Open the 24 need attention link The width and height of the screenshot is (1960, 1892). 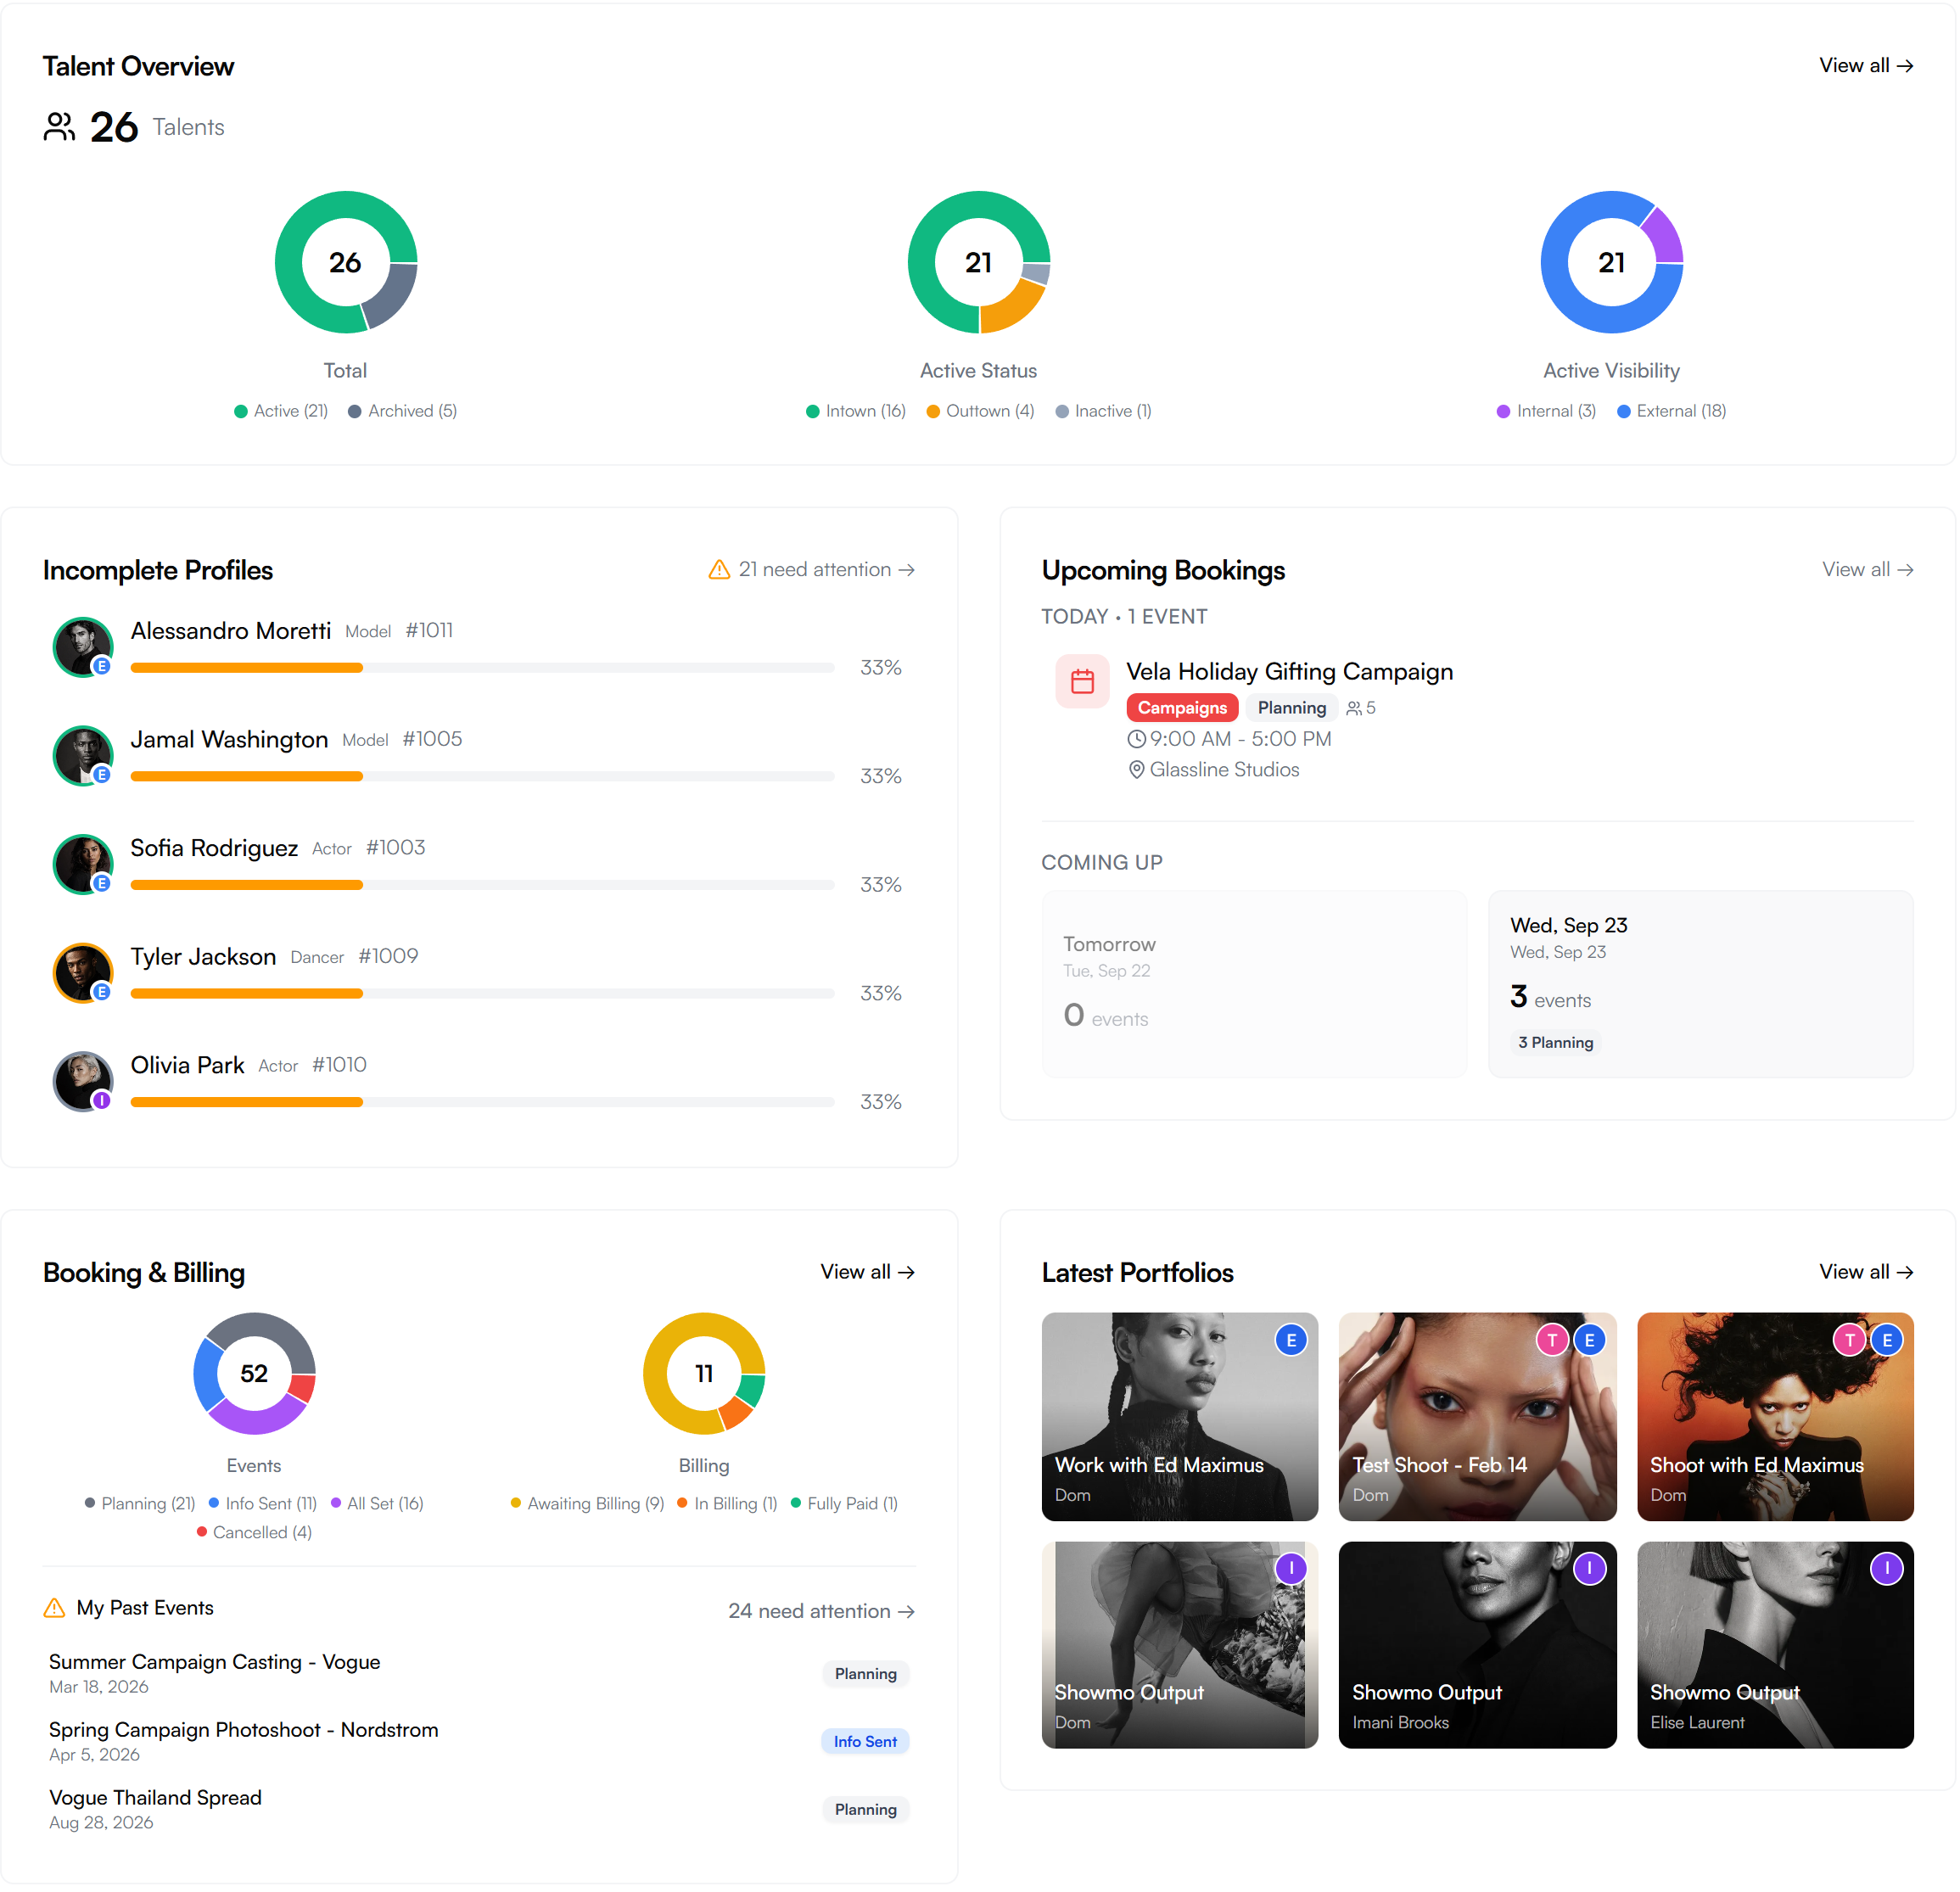821,1612
